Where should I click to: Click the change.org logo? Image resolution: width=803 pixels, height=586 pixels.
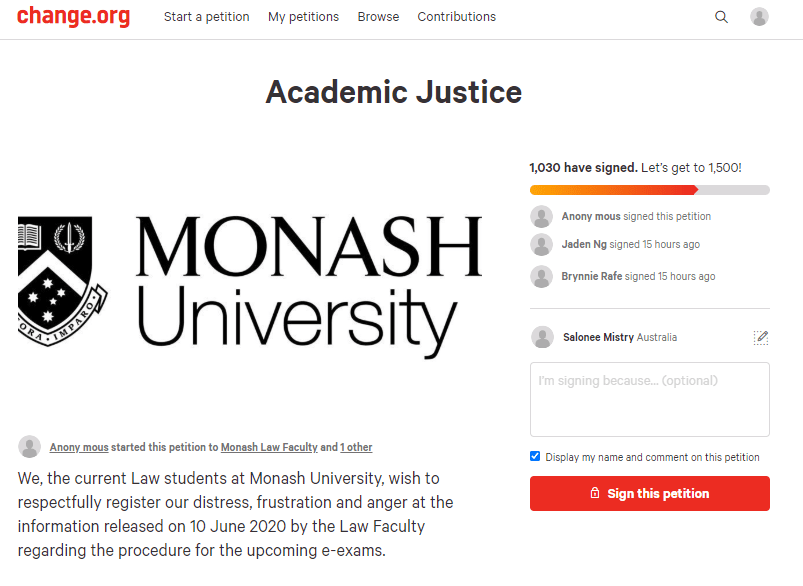pyautogui.click(x=73, y=16)
